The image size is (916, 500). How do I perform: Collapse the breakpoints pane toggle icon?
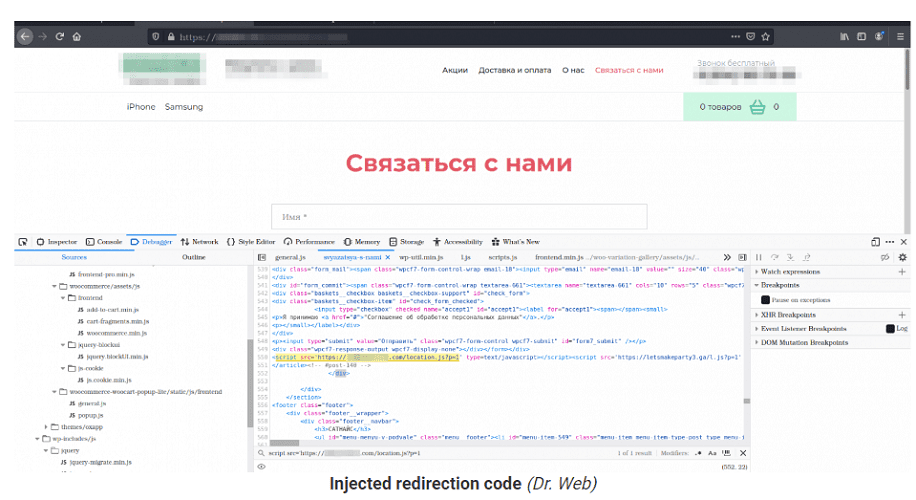(x=742, y=257)
